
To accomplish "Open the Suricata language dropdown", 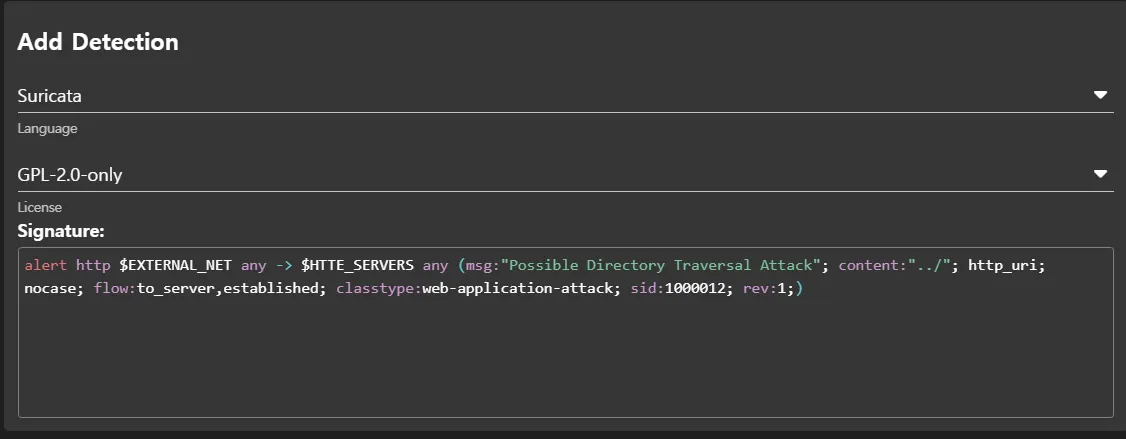I will (565, 96).
